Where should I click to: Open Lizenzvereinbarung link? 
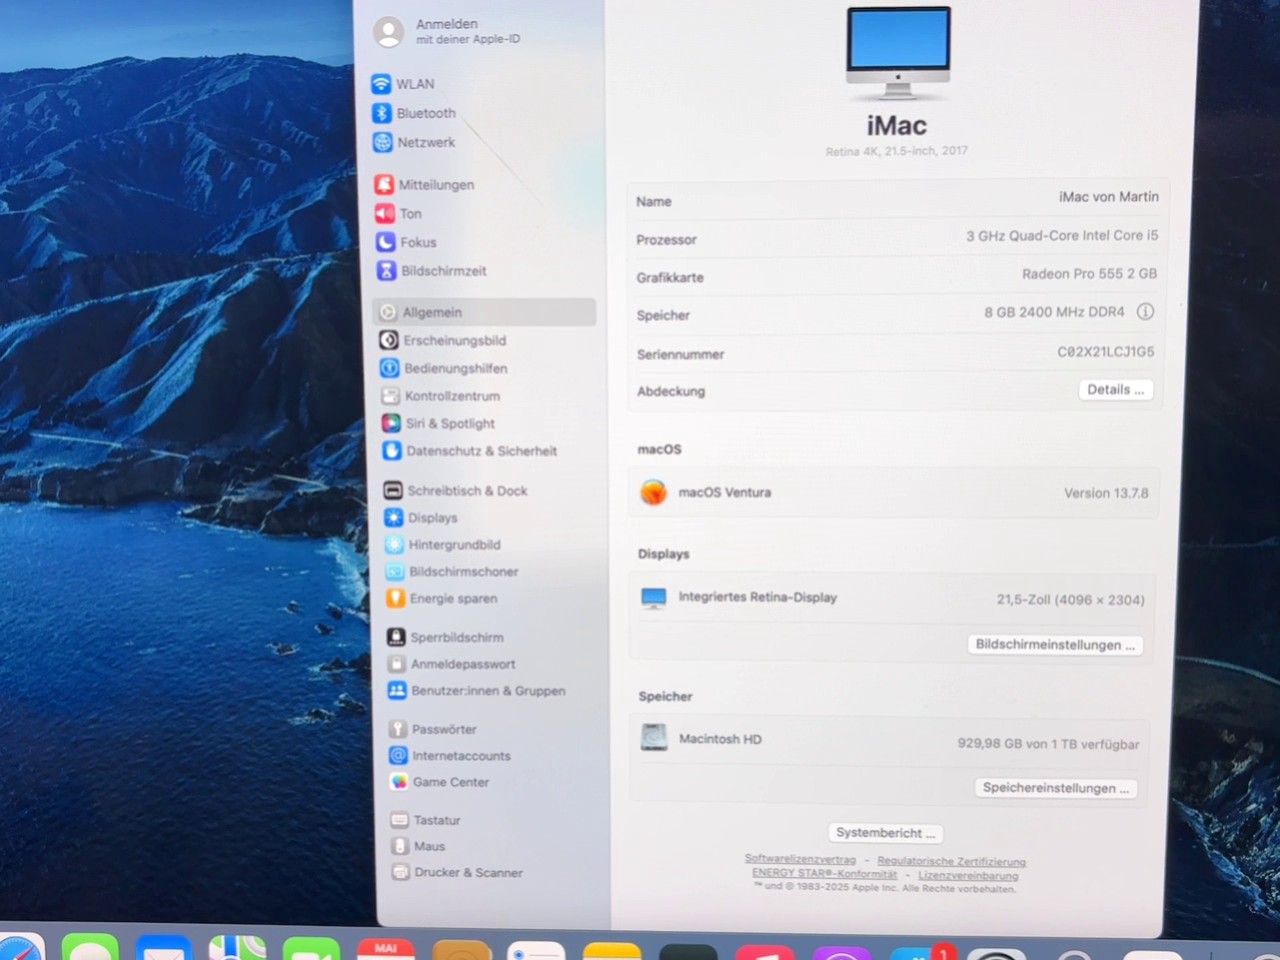pyautogui.click(x=968, y=875)
